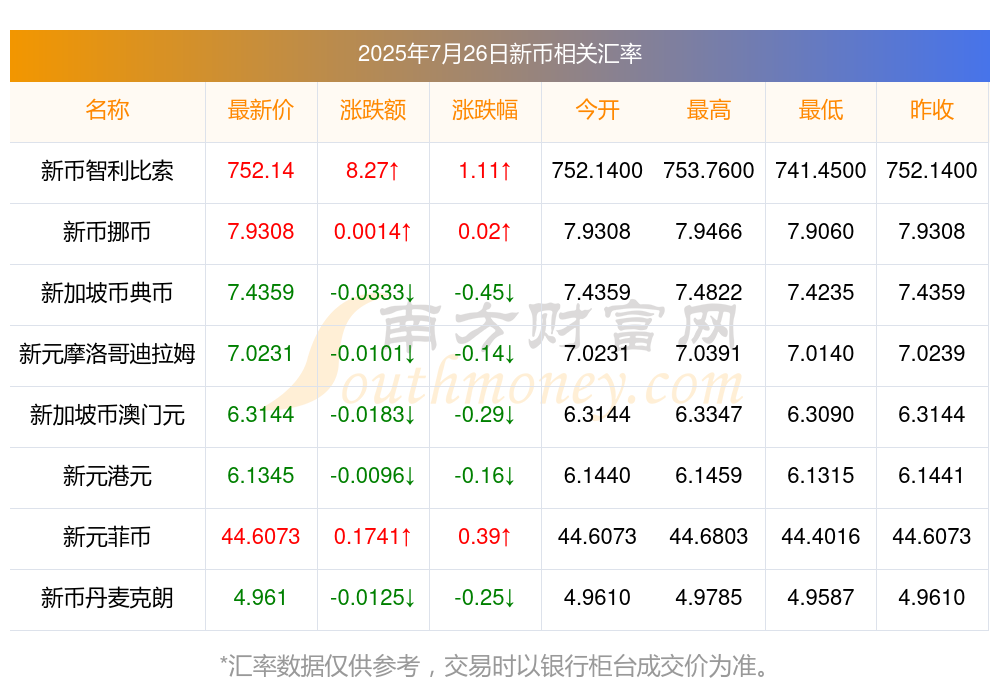
Task: Select the row name 新元菲币
Action: 107,537
